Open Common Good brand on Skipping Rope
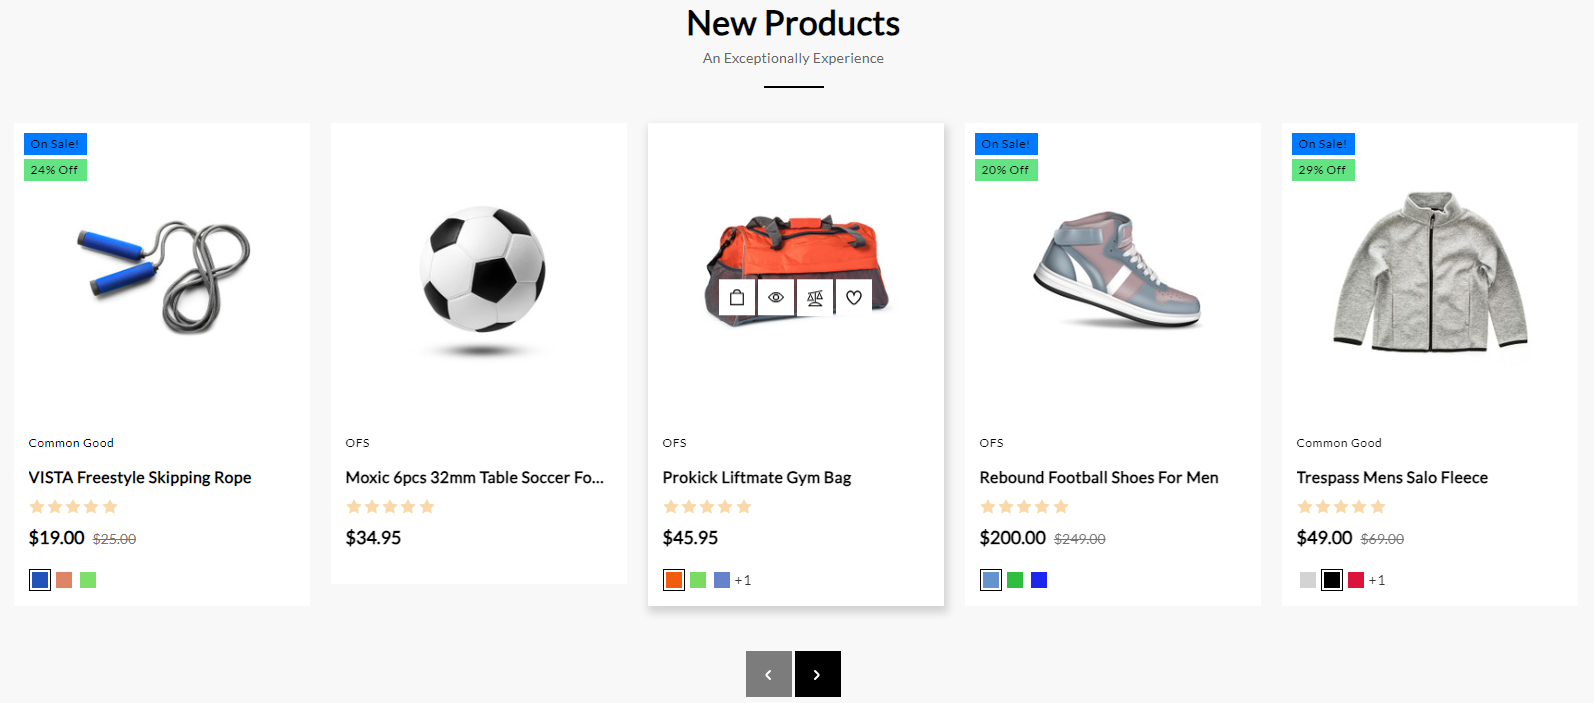The width and height of the screenshot is (1594, 703). coord(71,443)
